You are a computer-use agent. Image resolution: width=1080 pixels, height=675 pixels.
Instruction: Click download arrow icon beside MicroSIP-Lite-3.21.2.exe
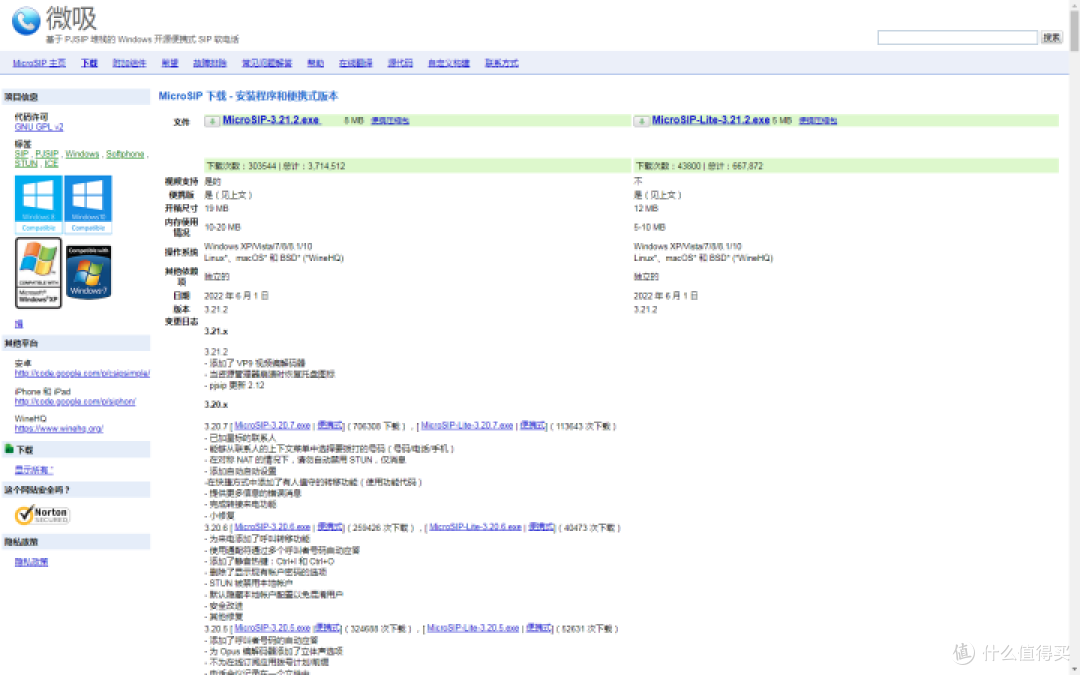(641, 121)
